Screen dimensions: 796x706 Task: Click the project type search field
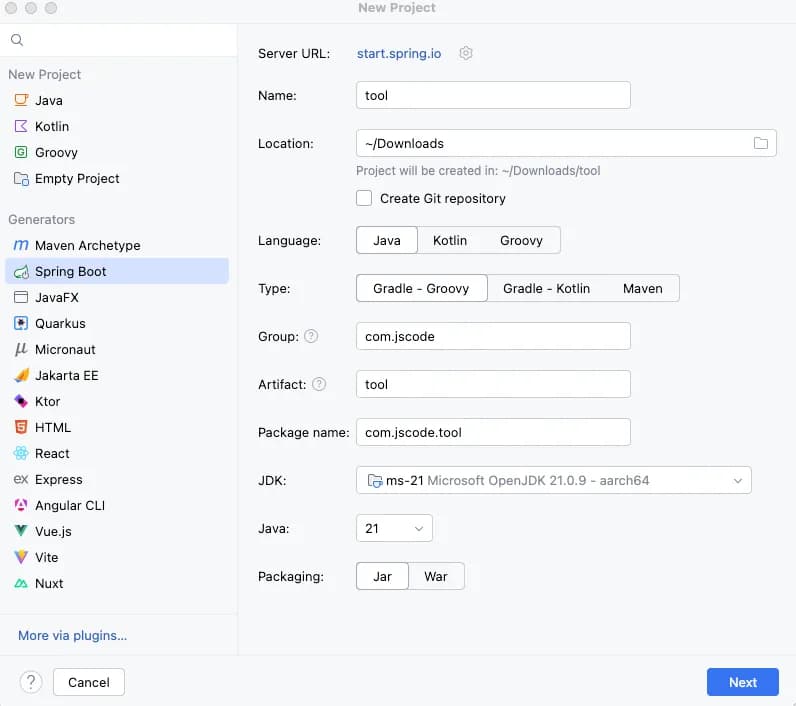point(118,40)
